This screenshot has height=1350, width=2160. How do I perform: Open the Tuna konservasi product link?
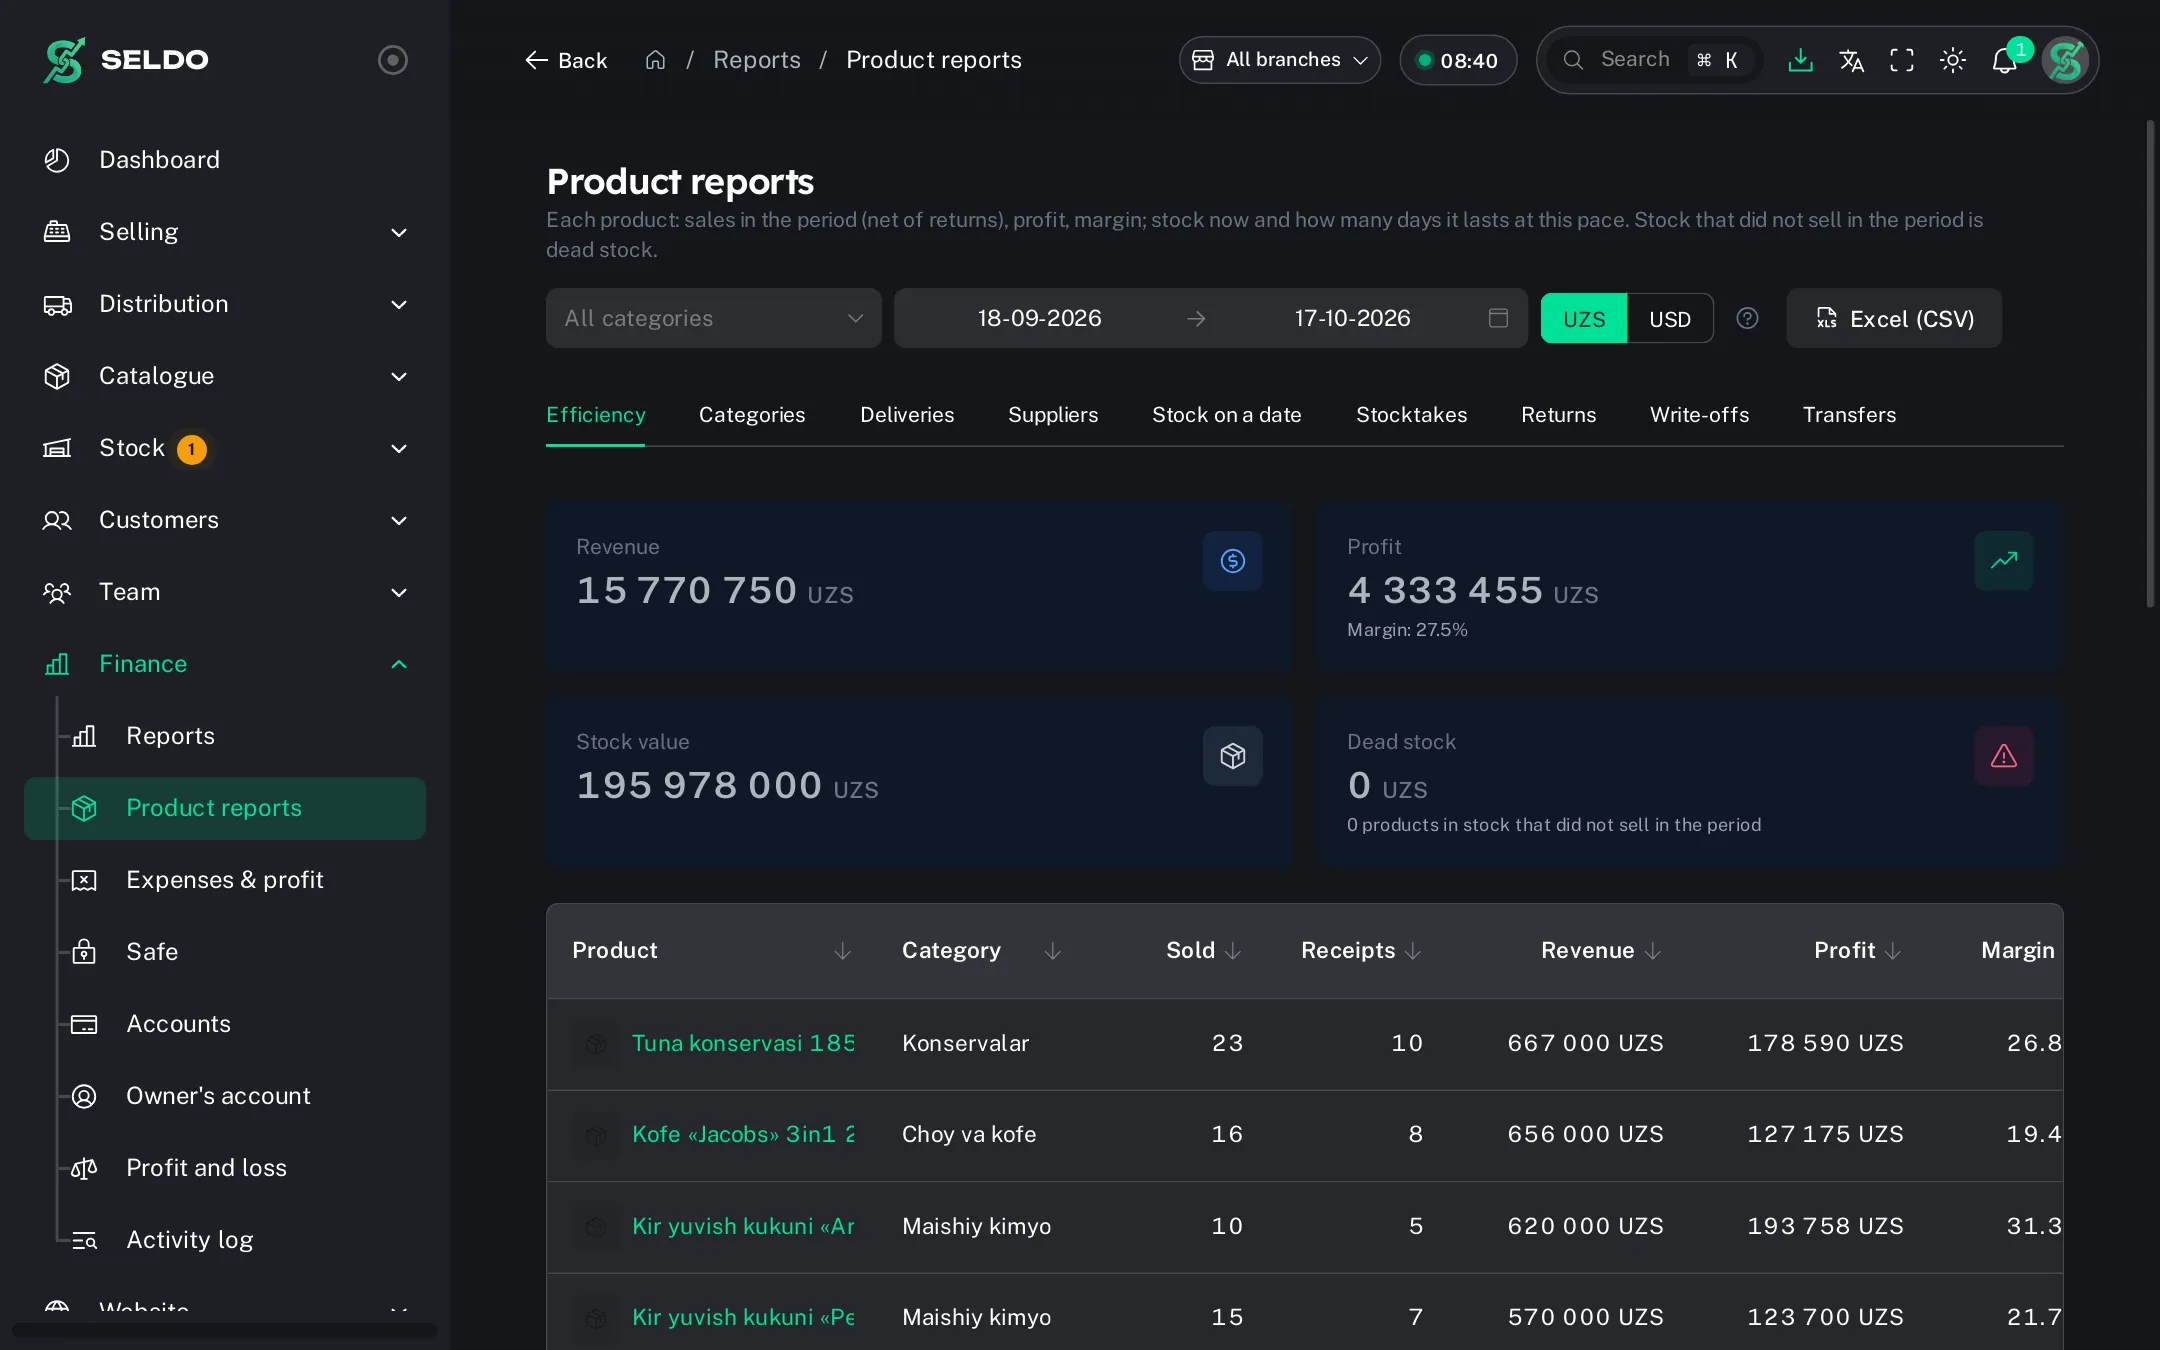click(x=743, y=1044)
